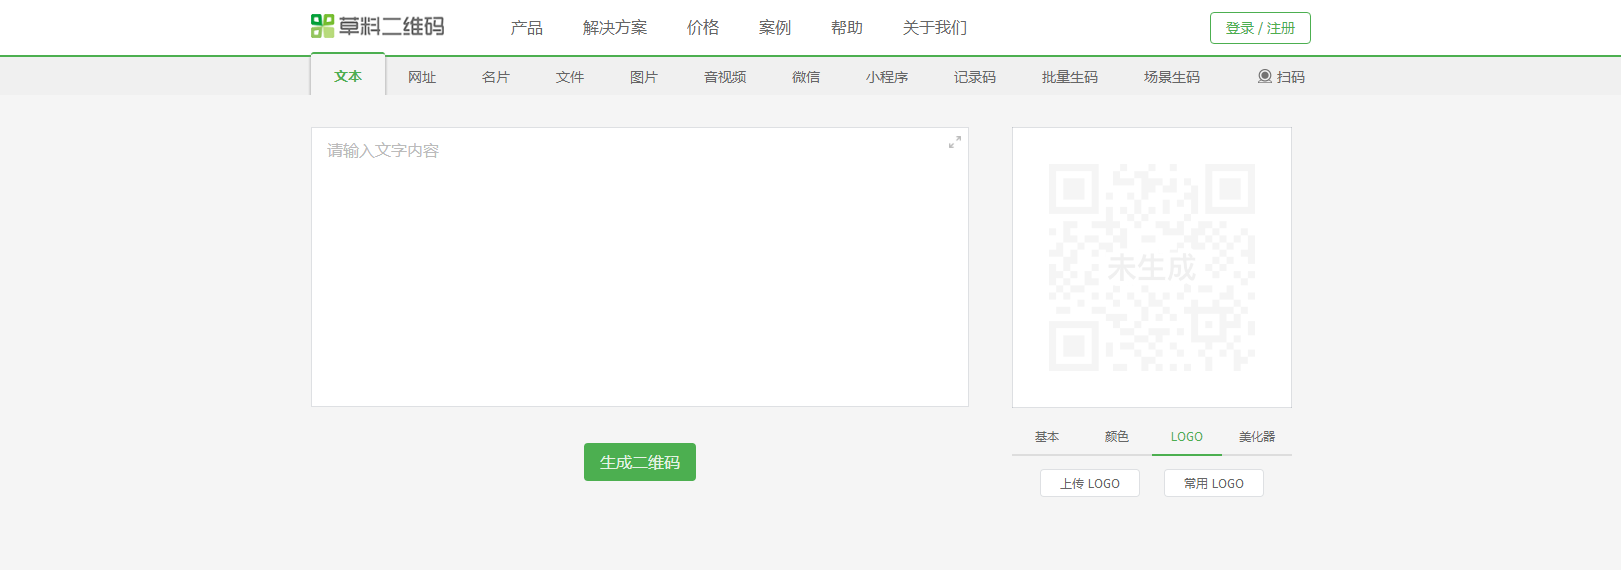Click the 生成二维码 button
1621x575 pixels.
pos(640,462)
